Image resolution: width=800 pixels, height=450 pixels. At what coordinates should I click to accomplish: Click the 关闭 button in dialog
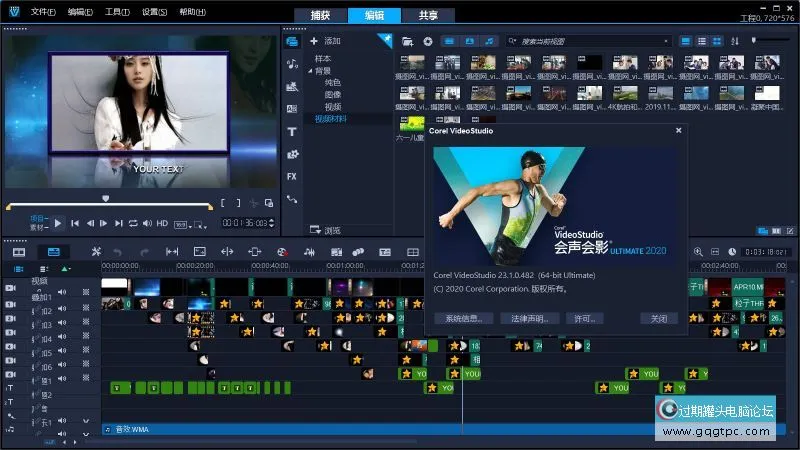[x=658, y=318]
